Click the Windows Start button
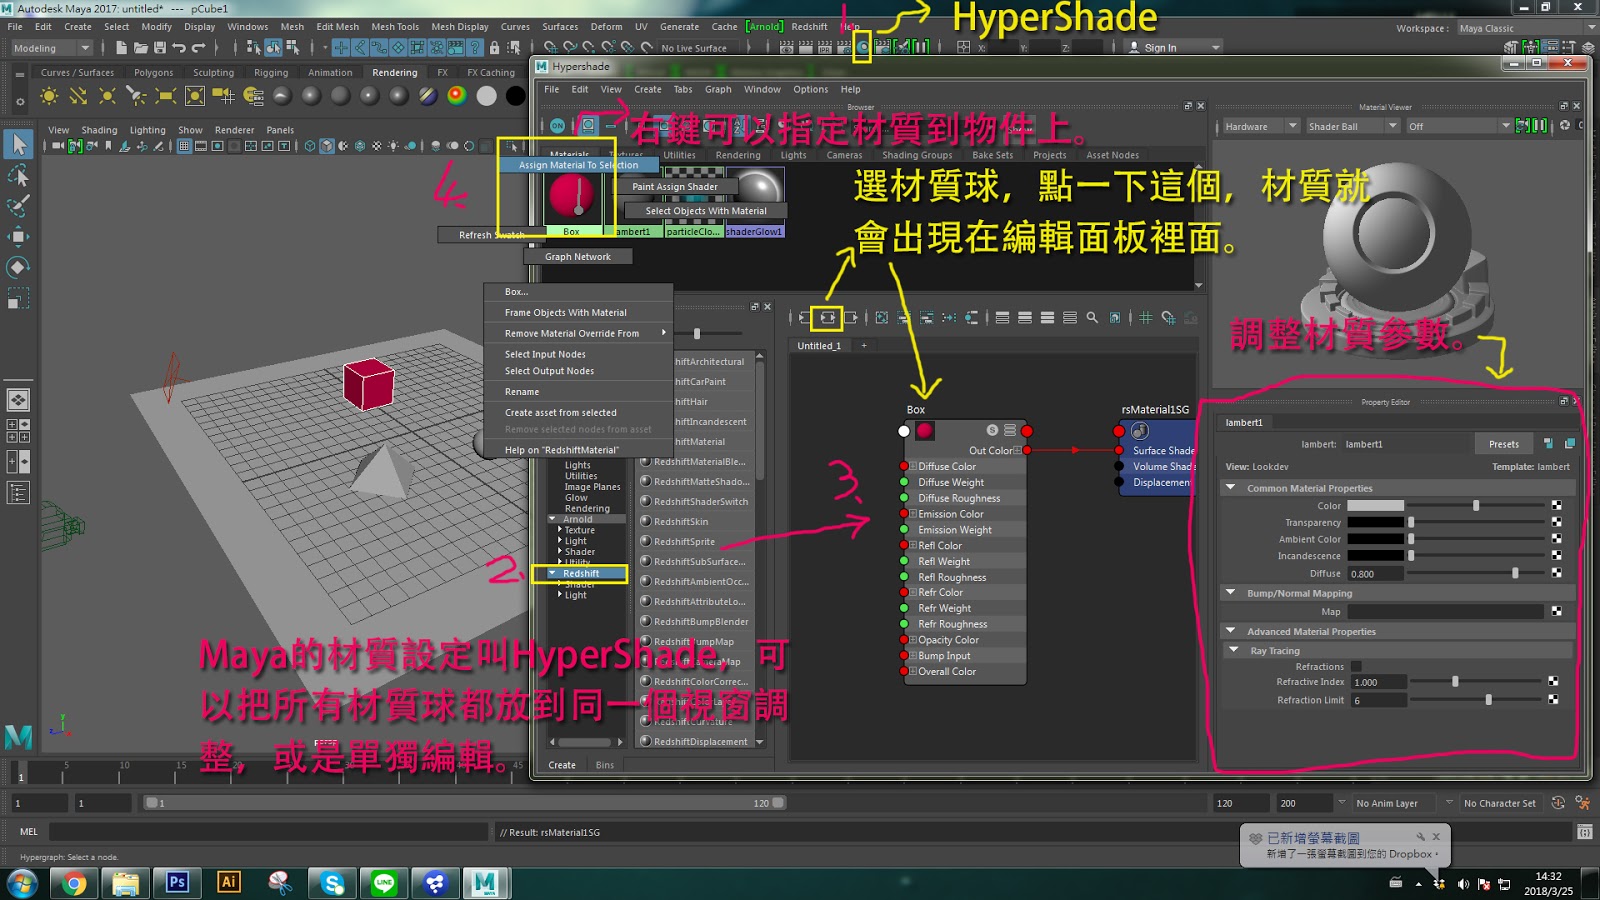Screen dimensions: 1600x900 coord(22,883)
